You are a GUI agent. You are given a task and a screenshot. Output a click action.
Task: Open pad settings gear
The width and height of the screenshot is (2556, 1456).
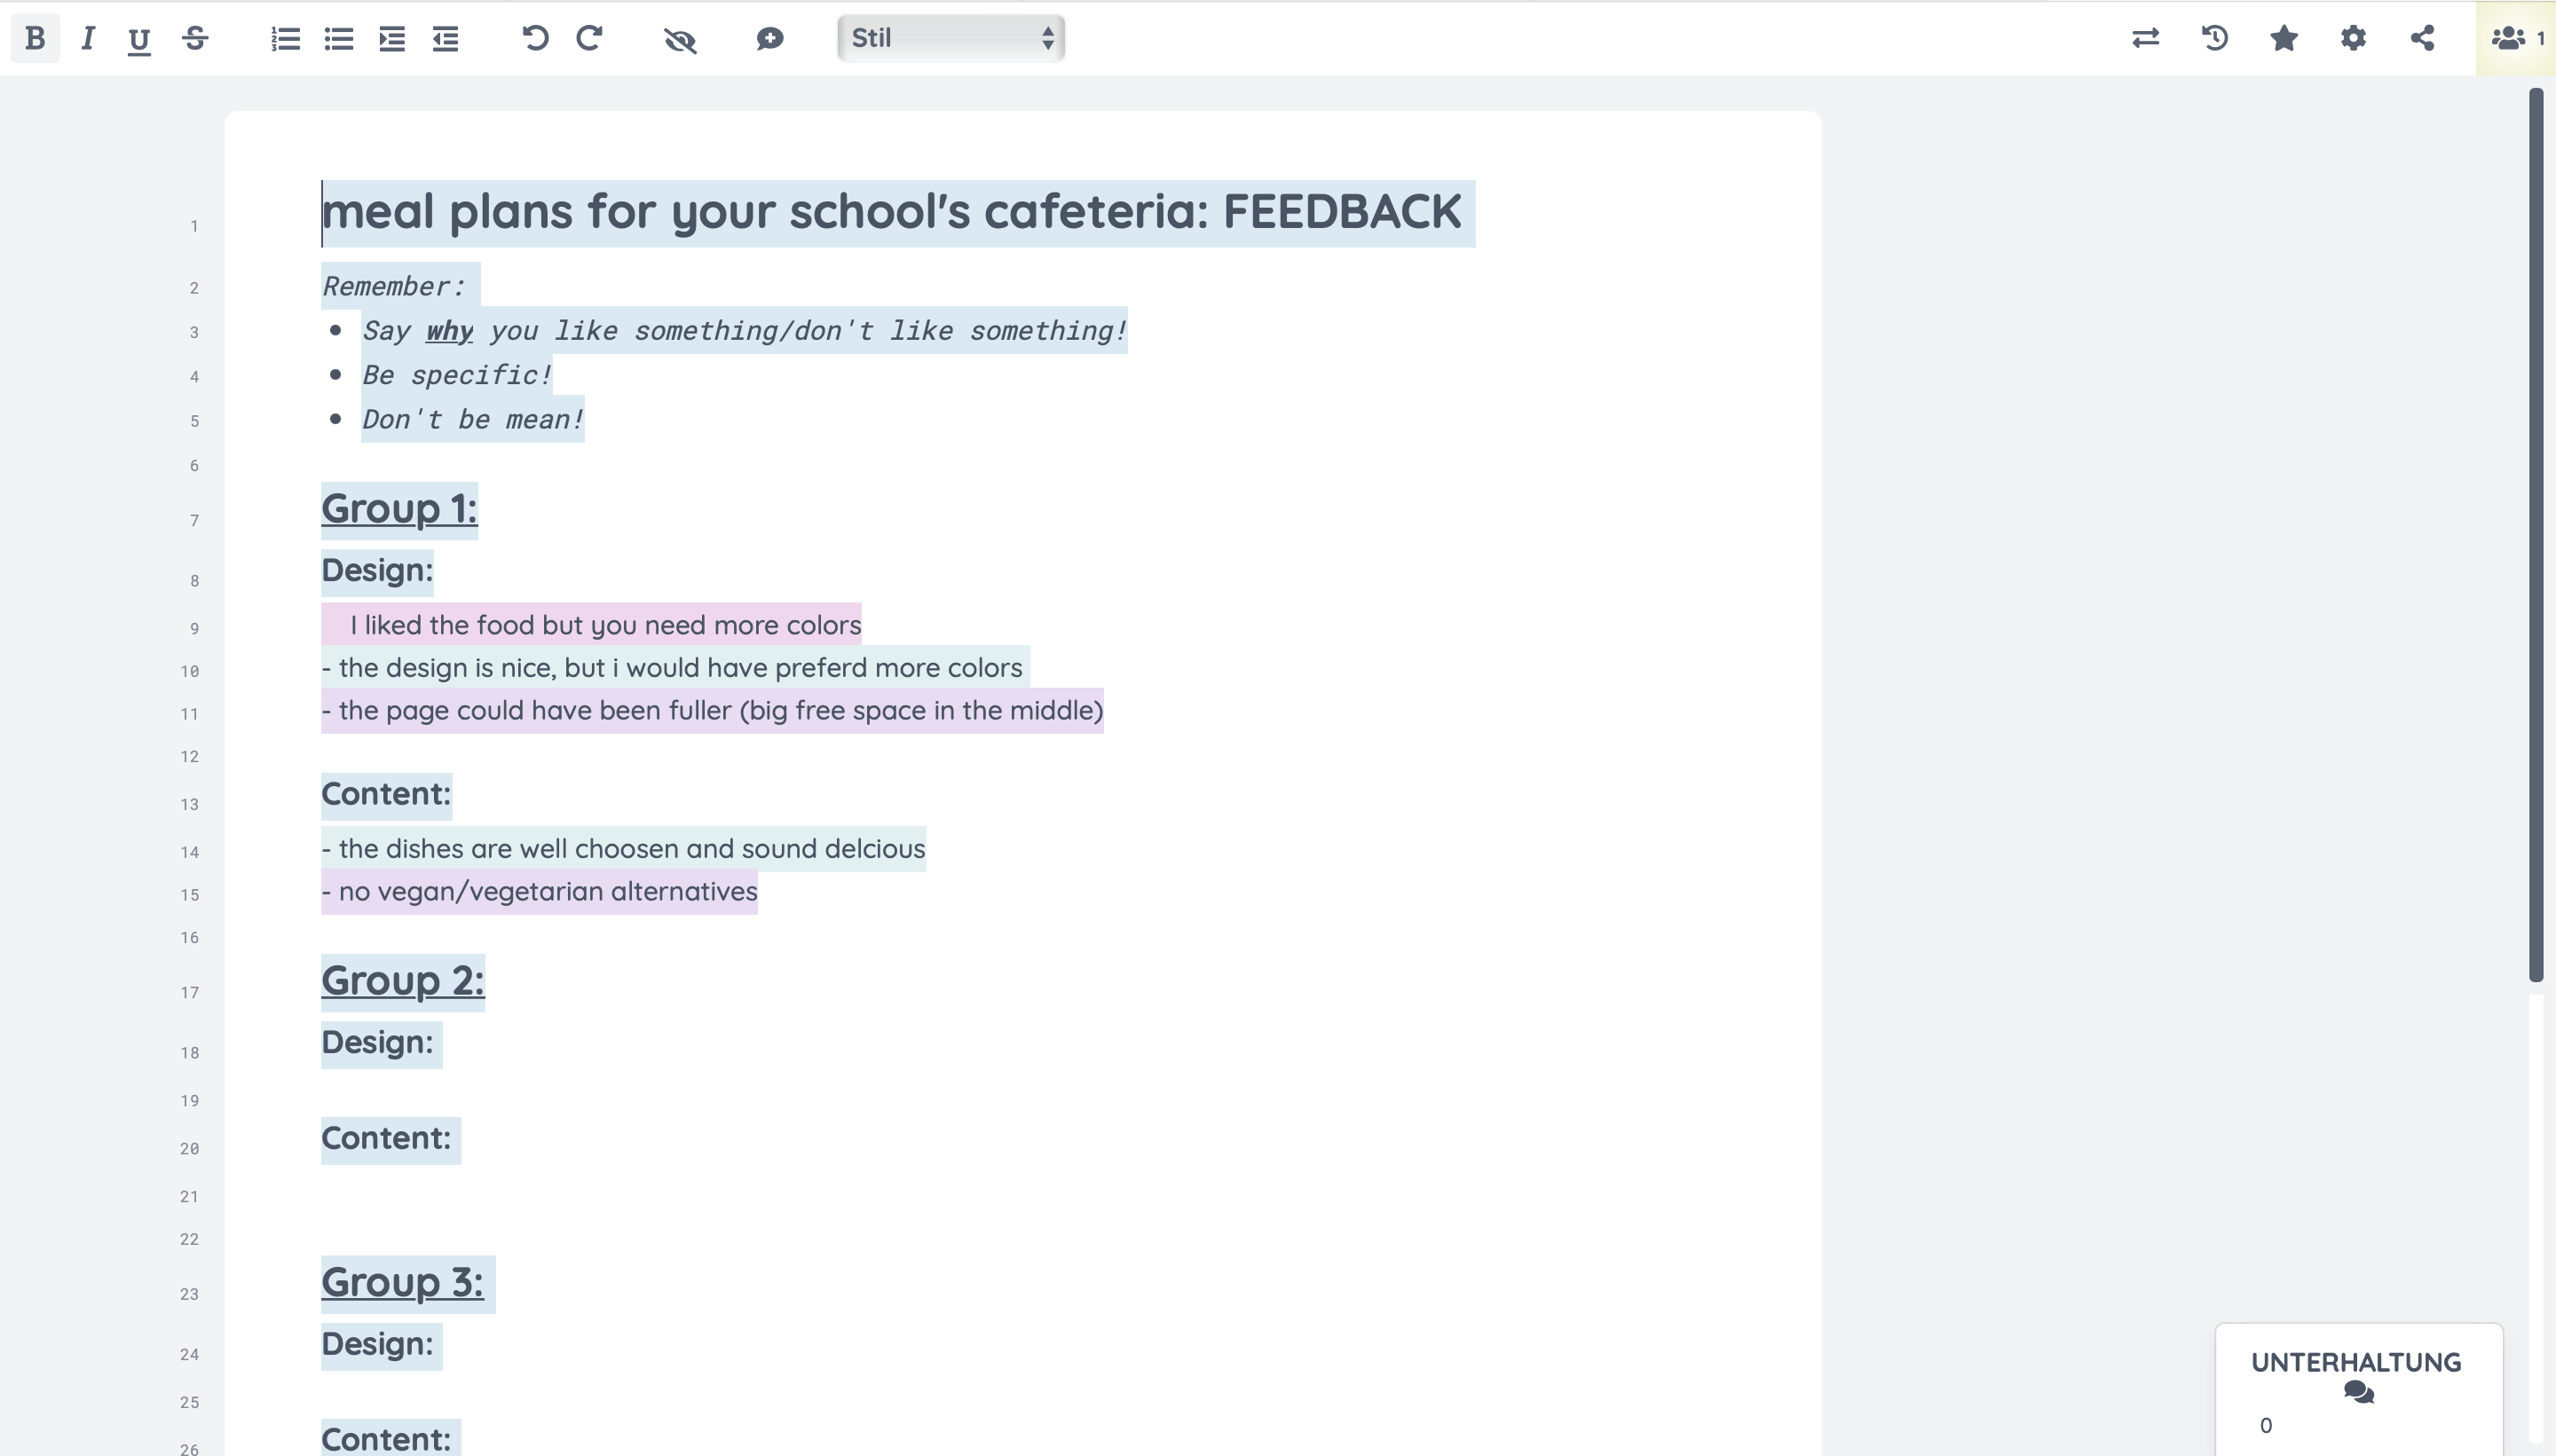click(2353, 38)
